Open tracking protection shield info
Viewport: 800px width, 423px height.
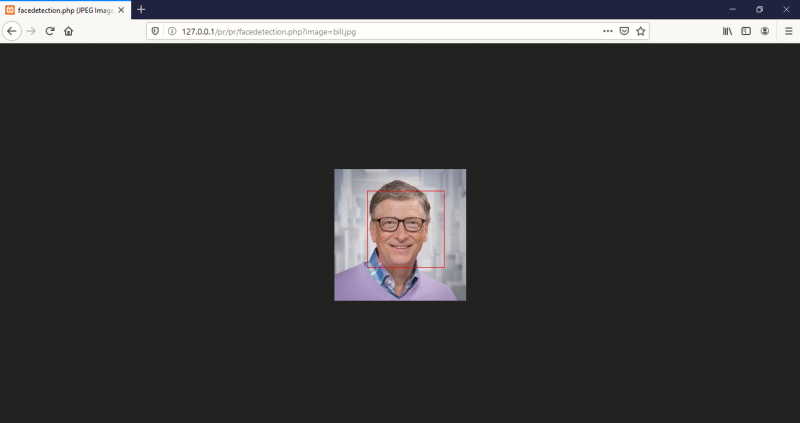click(155, 31)
